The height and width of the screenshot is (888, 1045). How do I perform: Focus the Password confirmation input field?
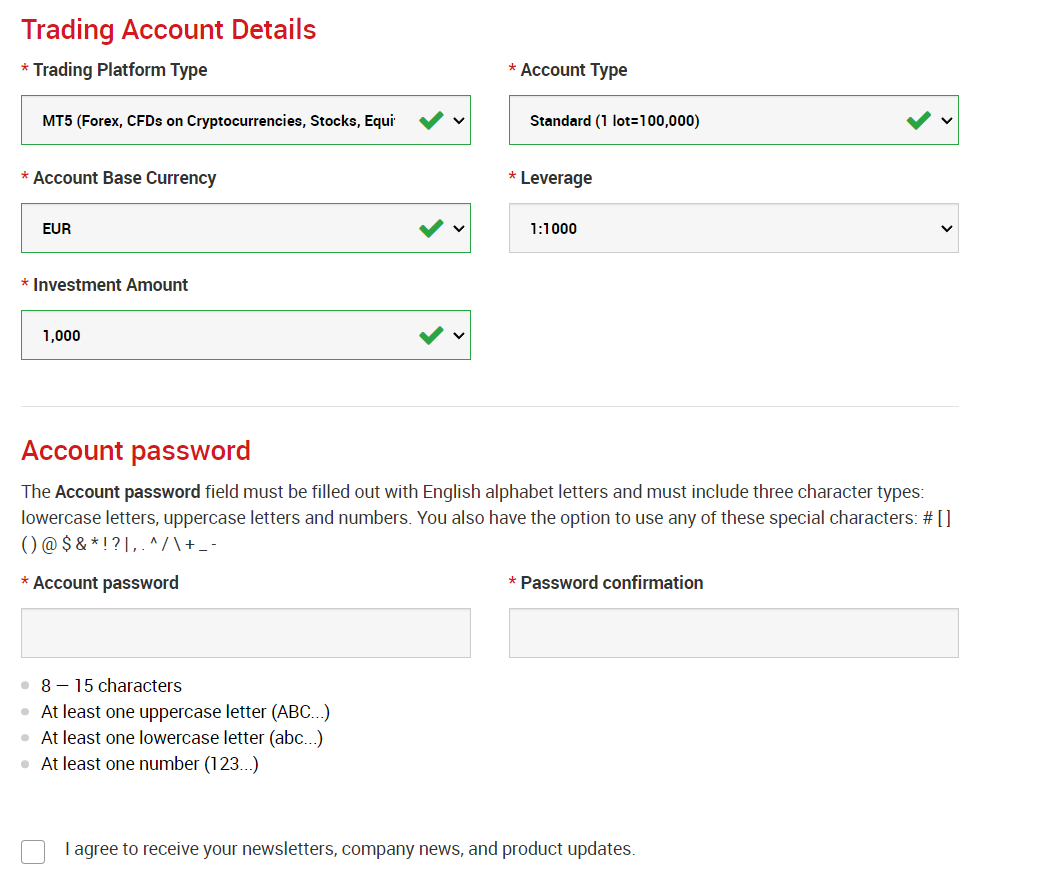[x=733, y=633]
